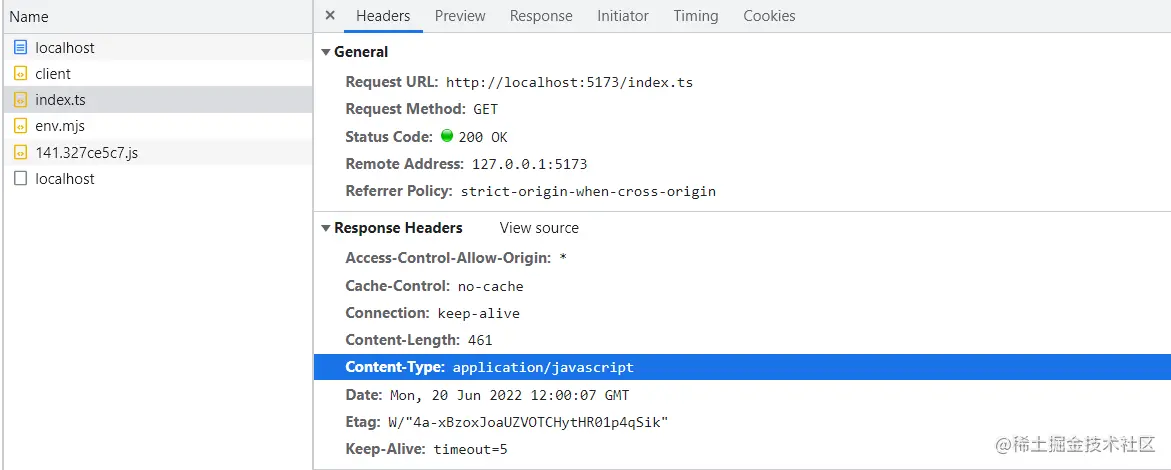Open the Timing tab
The width and height of the screenshot is (1171, 470).
click(696, 16)
